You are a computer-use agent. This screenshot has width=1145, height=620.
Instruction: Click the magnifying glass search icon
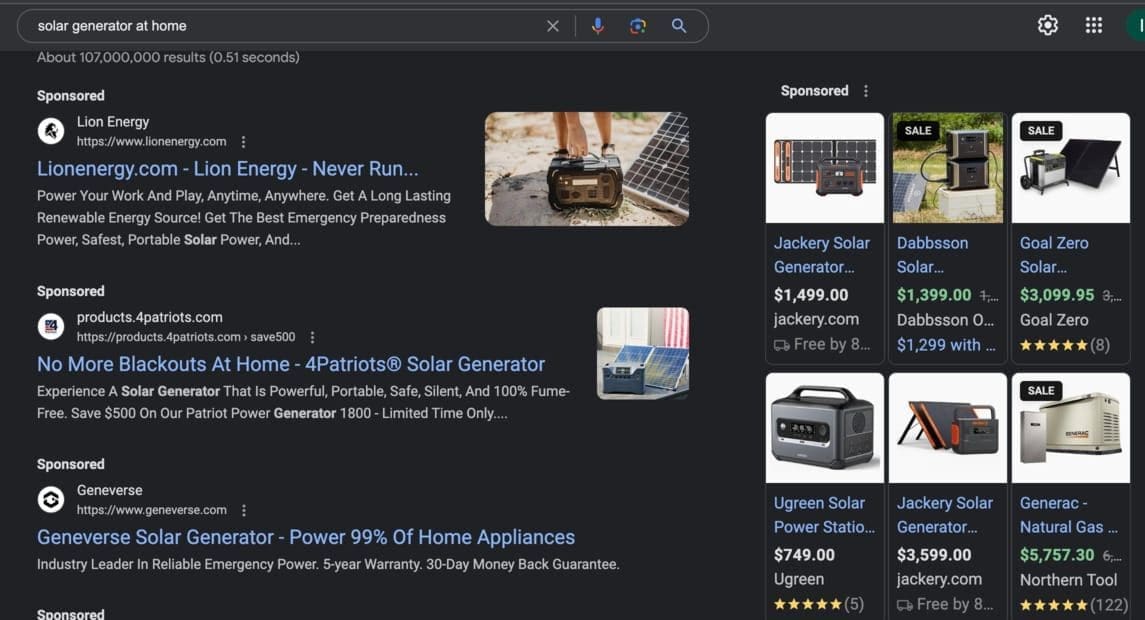click(679, 26)
